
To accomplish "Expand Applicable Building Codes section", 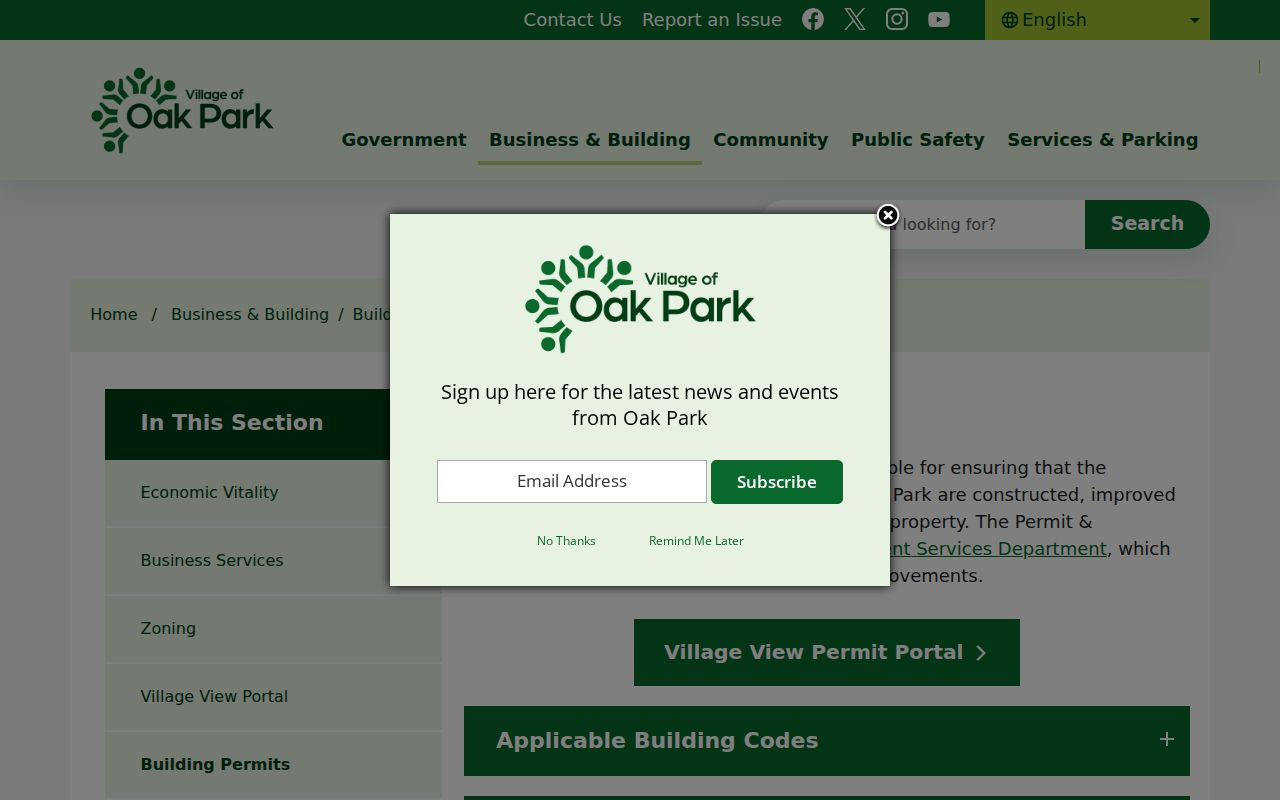I will (827, 741).
